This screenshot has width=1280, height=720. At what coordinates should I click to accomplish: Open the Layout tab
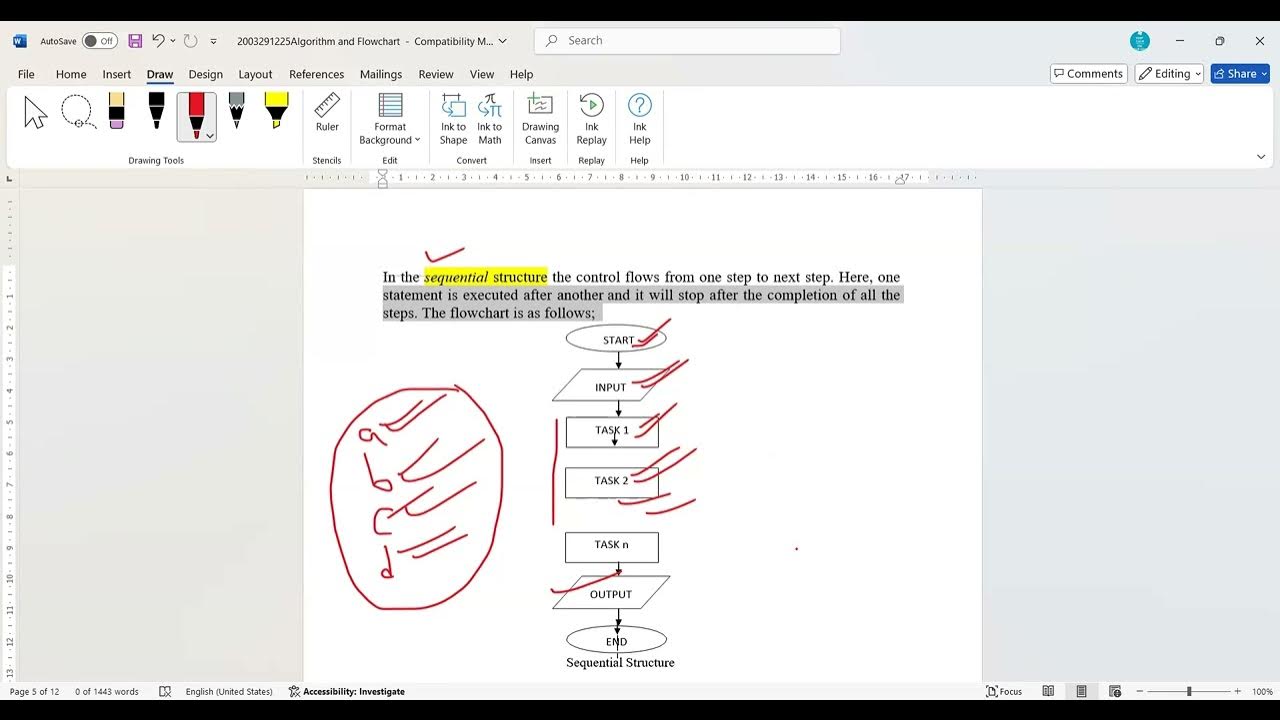pyautogui.click(x=255, y=74)
